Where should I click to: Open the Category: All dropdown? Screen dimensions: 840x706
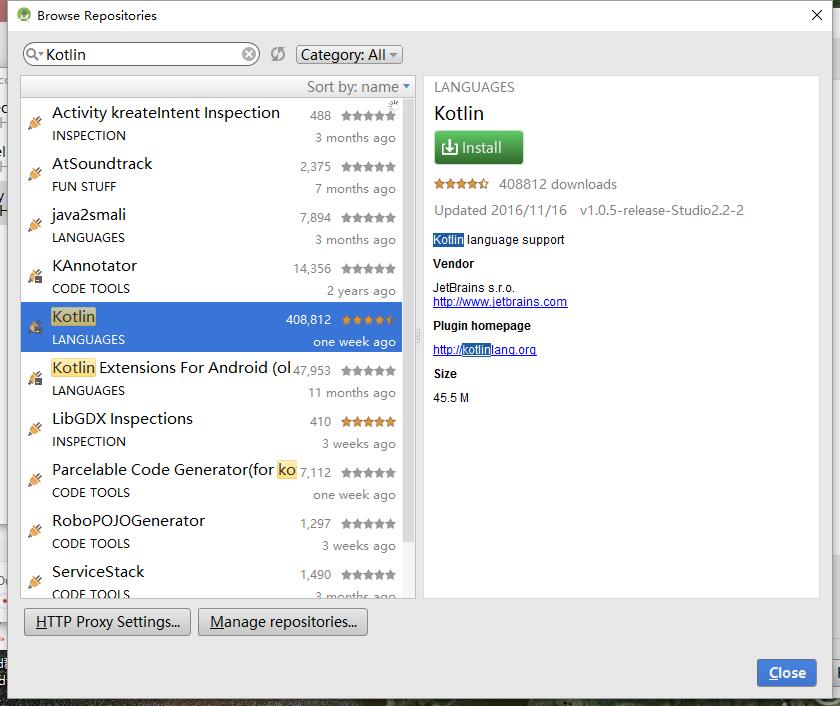pos(349,55)
